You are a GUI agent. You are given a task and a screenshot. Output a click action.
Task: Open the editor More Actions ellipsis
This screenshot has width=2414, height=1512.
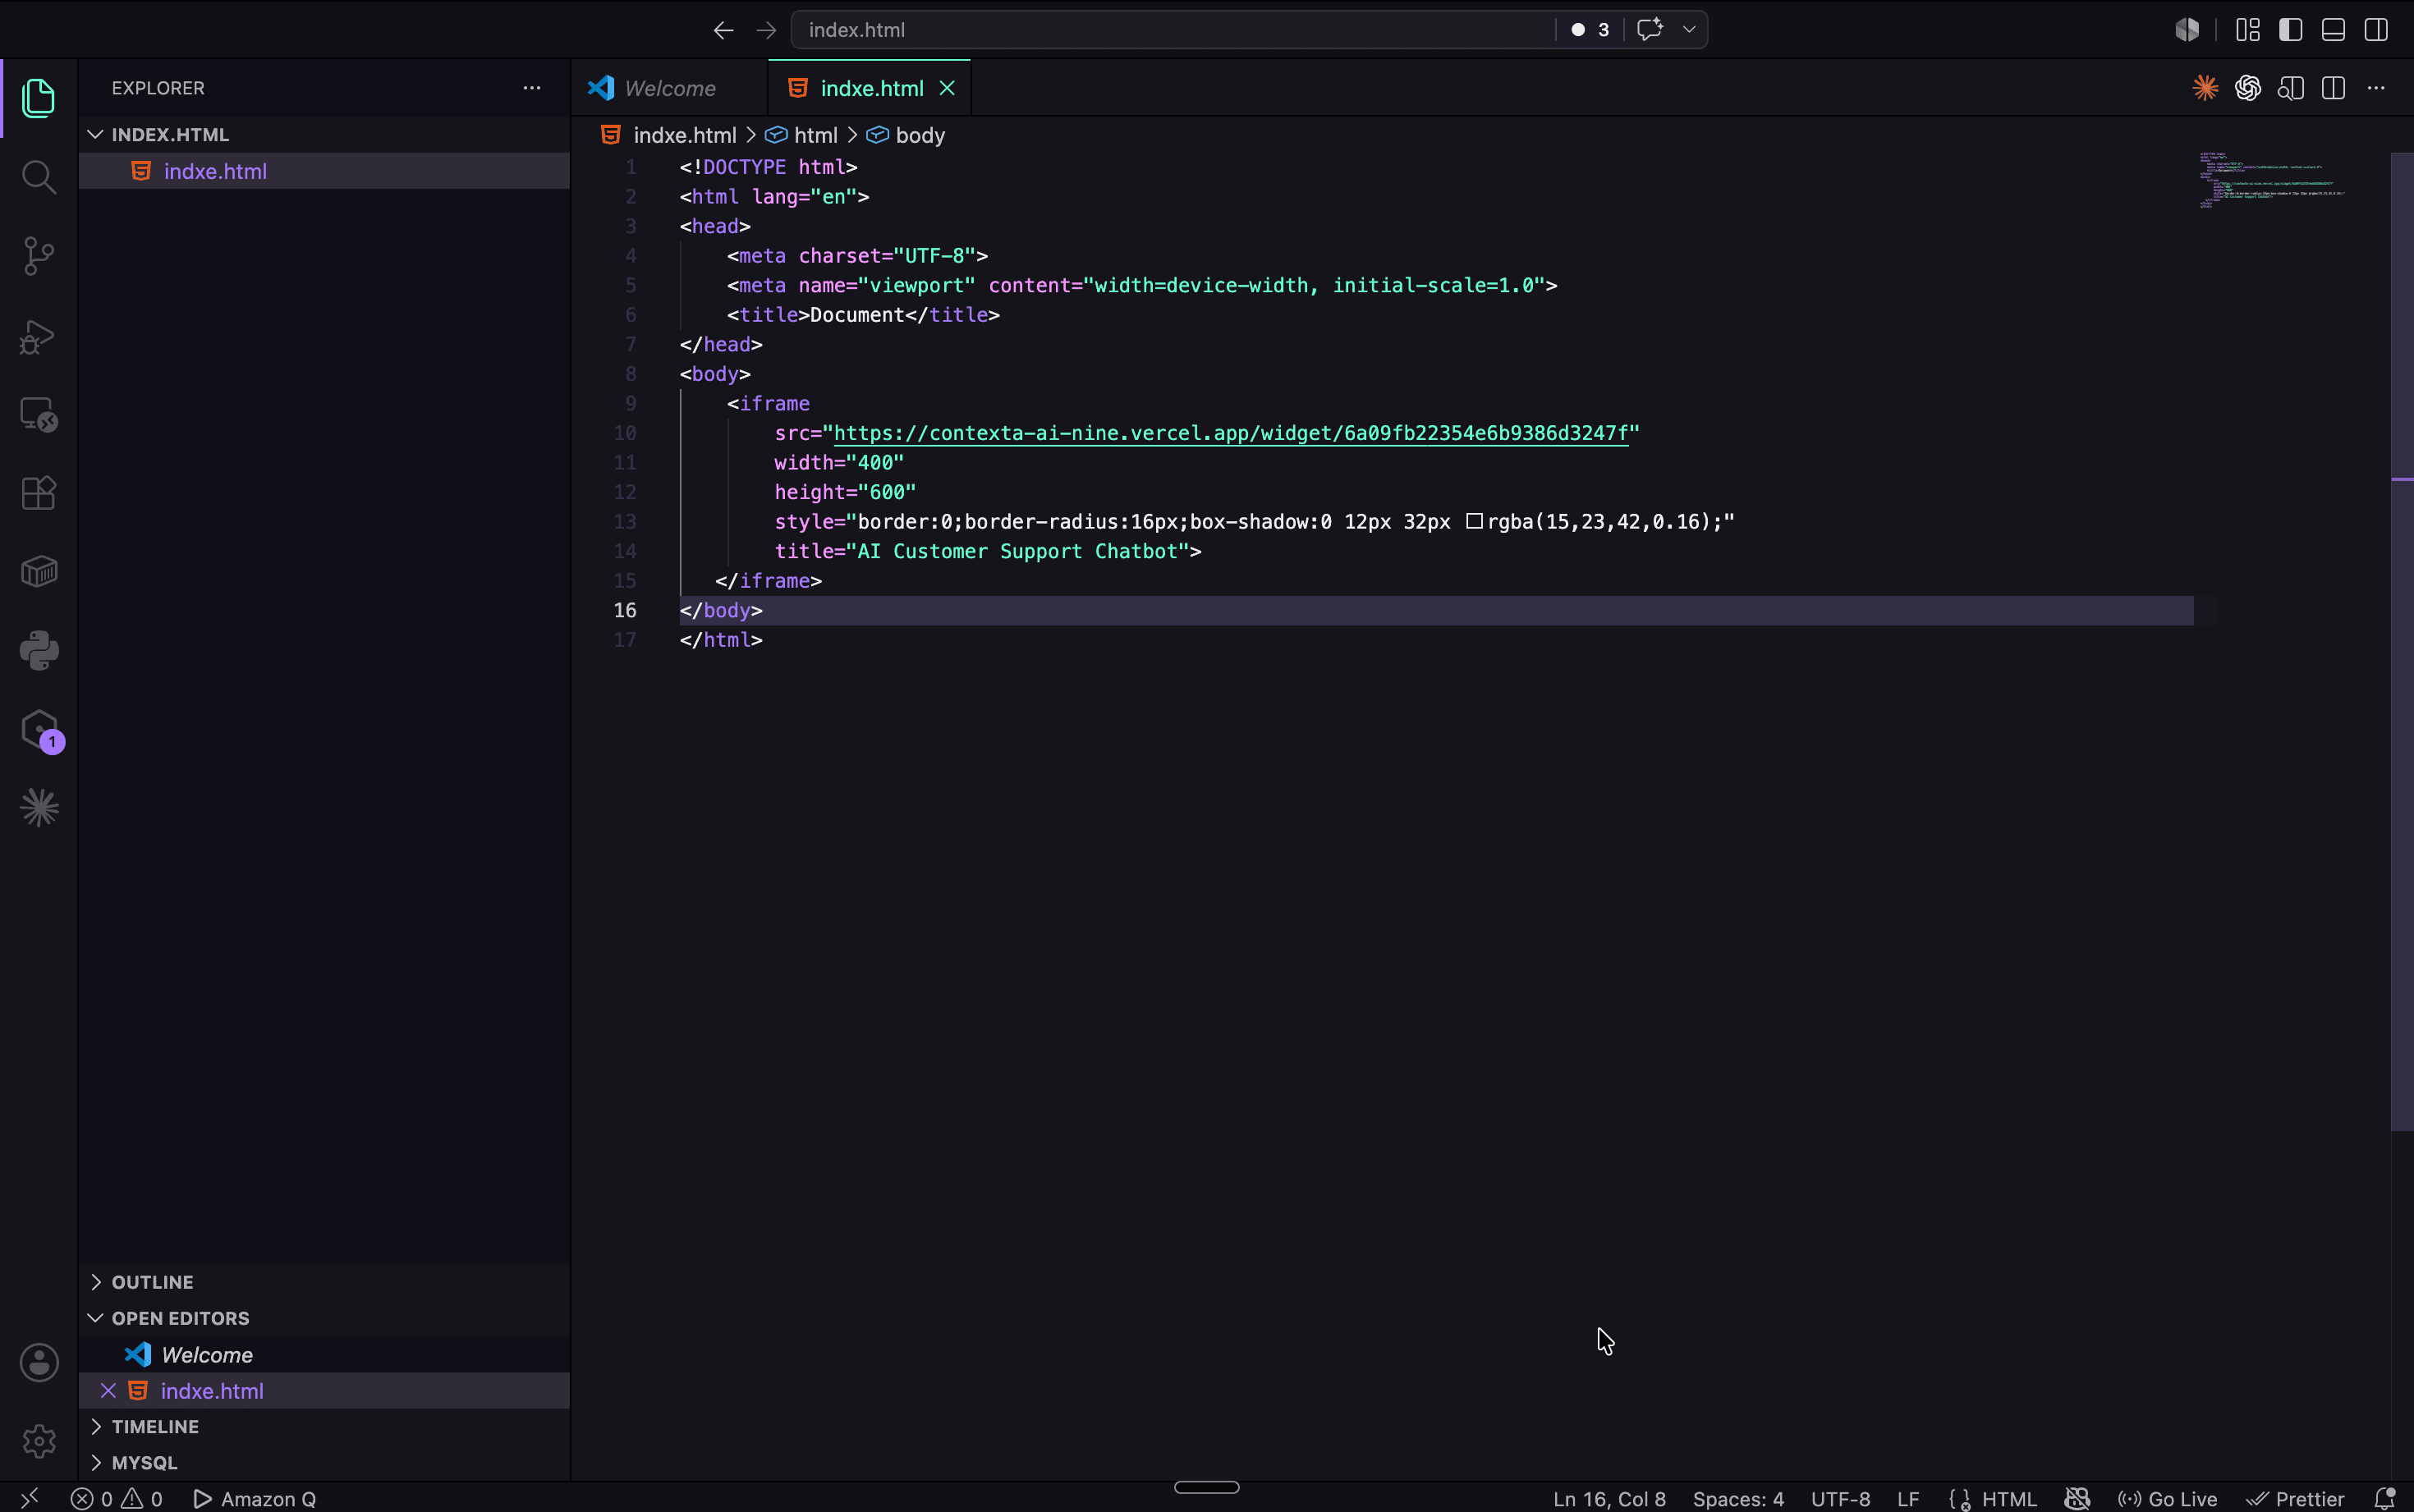pos(2376,88)
